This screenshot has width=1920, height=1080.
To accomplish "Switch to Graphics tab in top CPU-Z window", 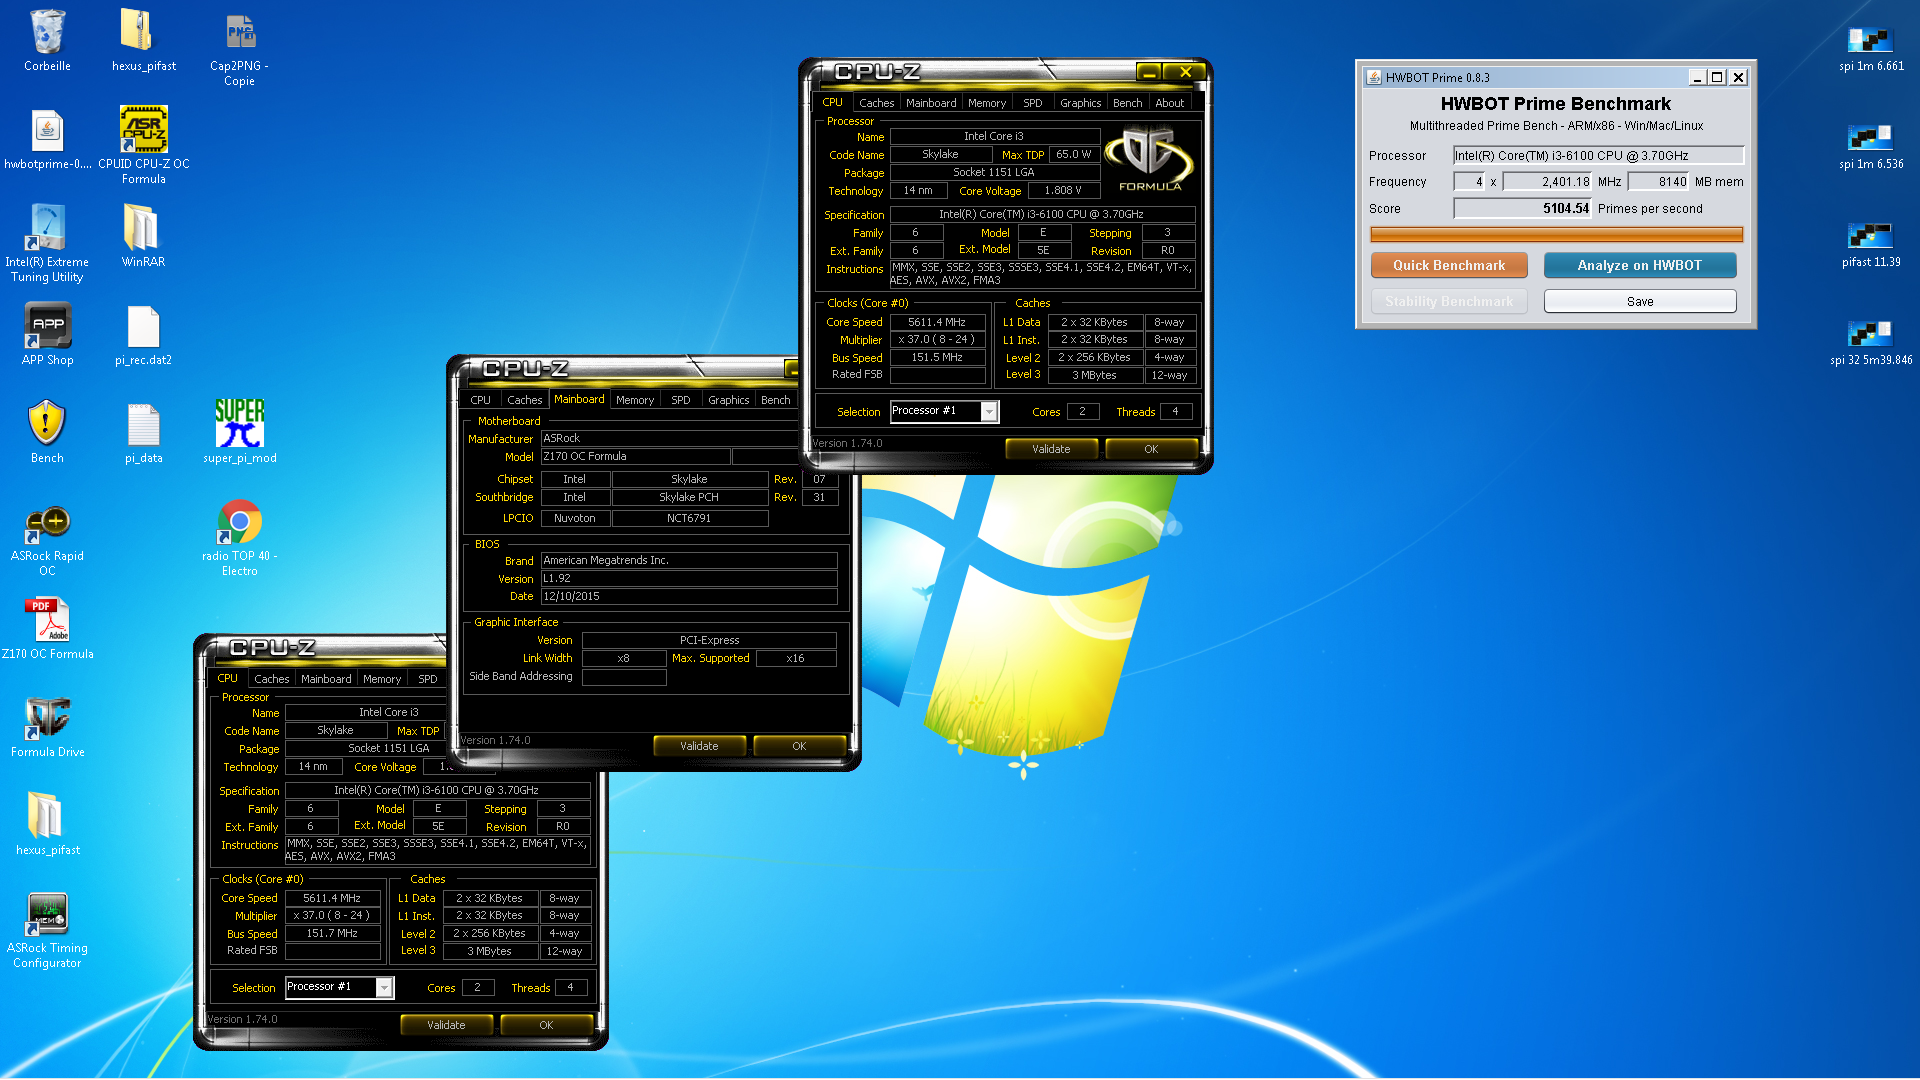I will [x=1080, y=103].
